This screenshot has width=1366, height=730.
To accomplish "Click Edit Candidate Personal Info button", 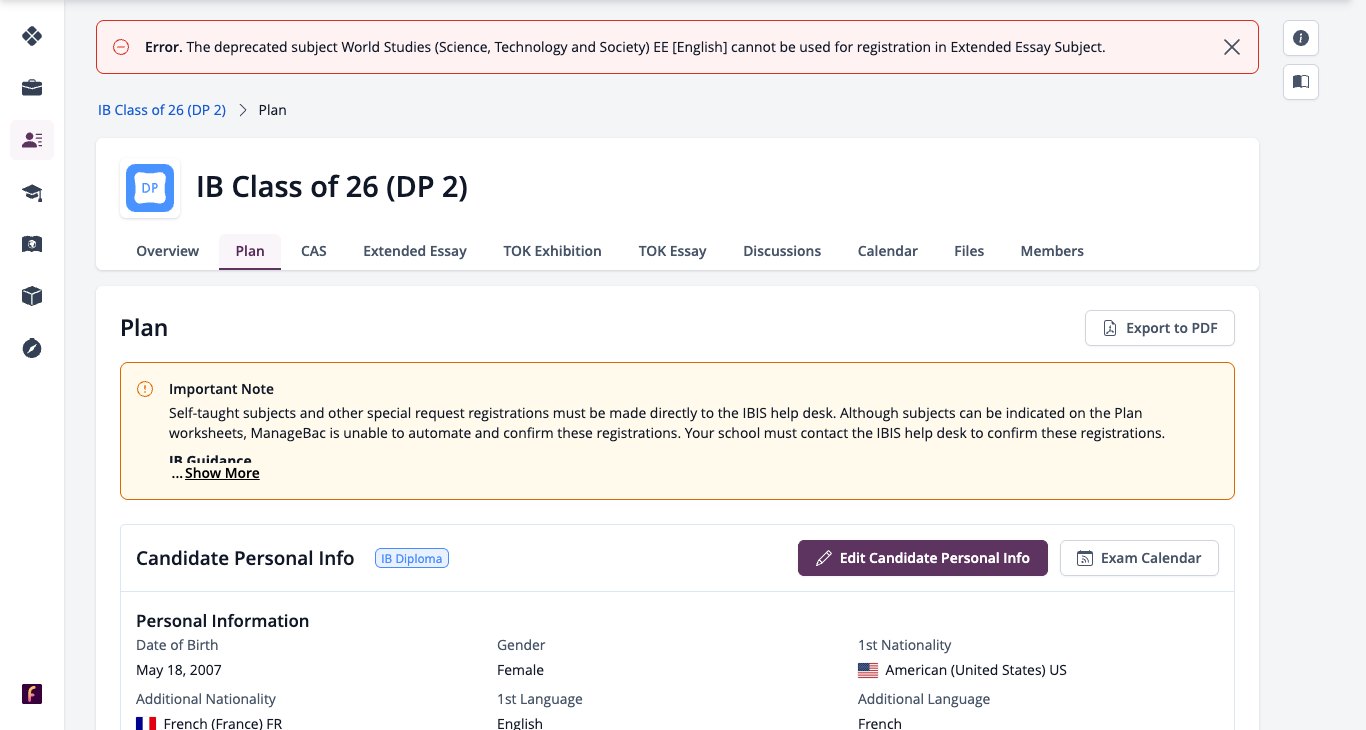I will (x=923, y=558).
